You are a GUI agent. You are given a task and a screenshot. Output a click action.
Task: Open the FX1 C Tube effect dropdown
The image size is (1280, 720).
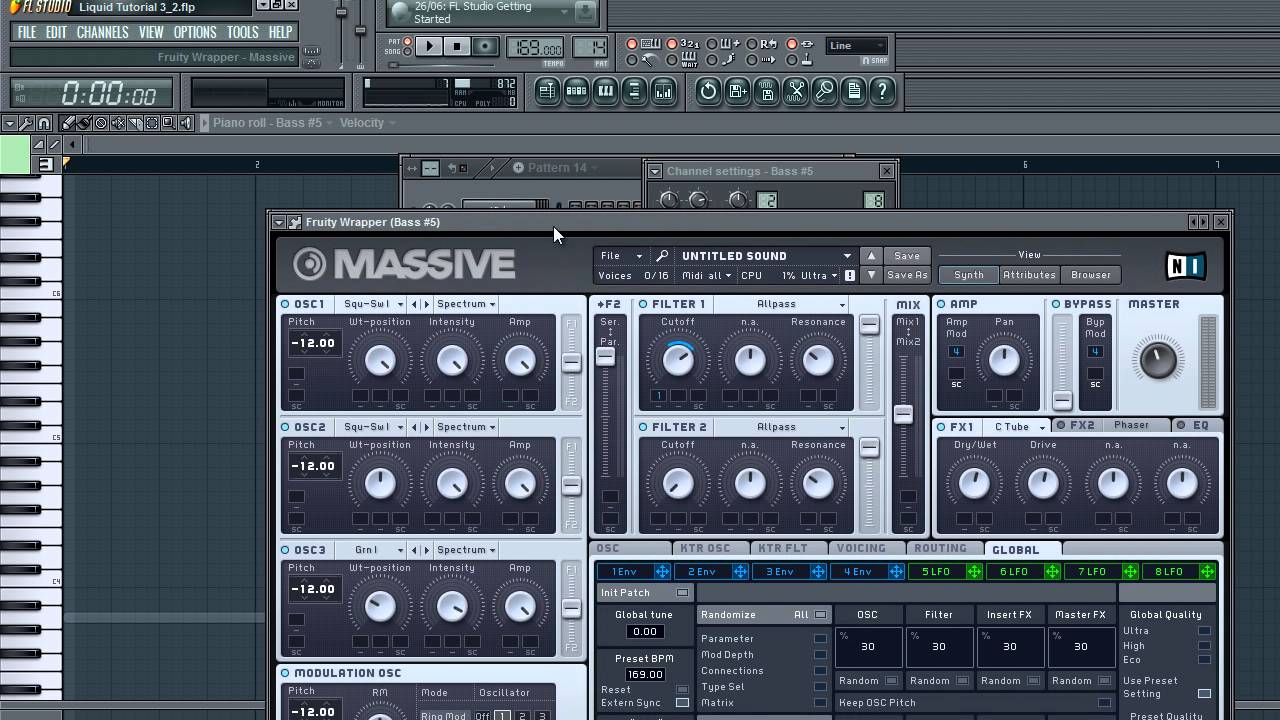click(1018, 427)
